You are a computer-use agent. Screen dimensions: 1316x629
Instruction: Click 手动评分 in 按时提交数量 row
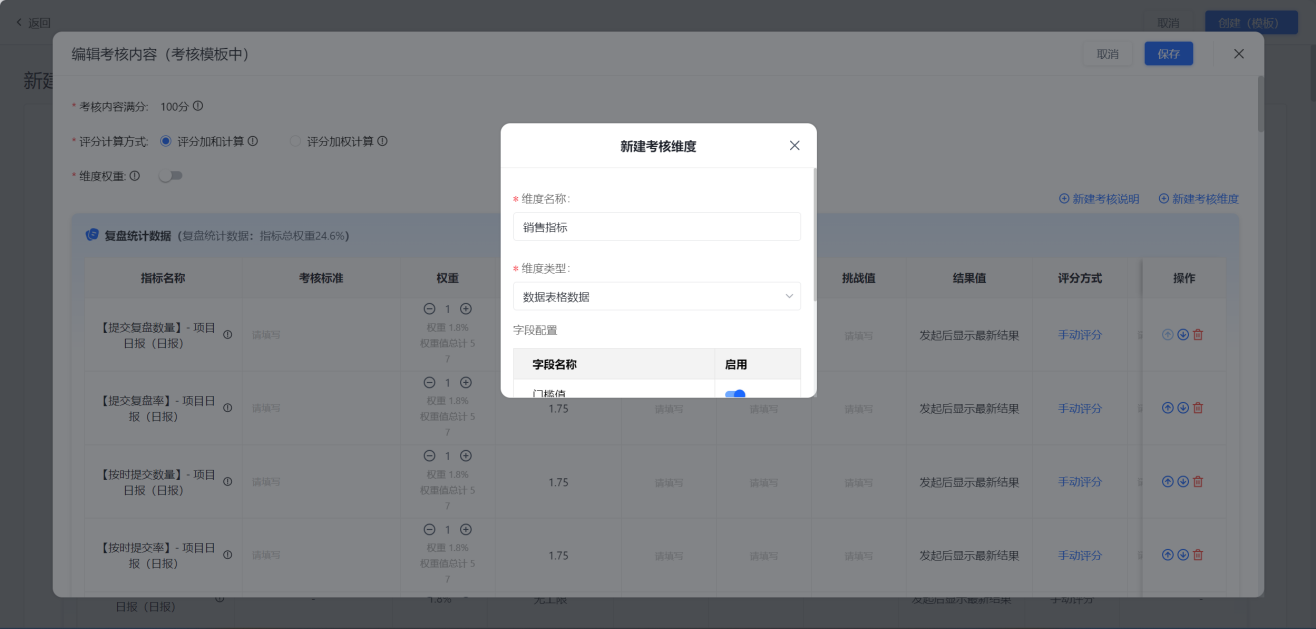[x=1080, y=482]
